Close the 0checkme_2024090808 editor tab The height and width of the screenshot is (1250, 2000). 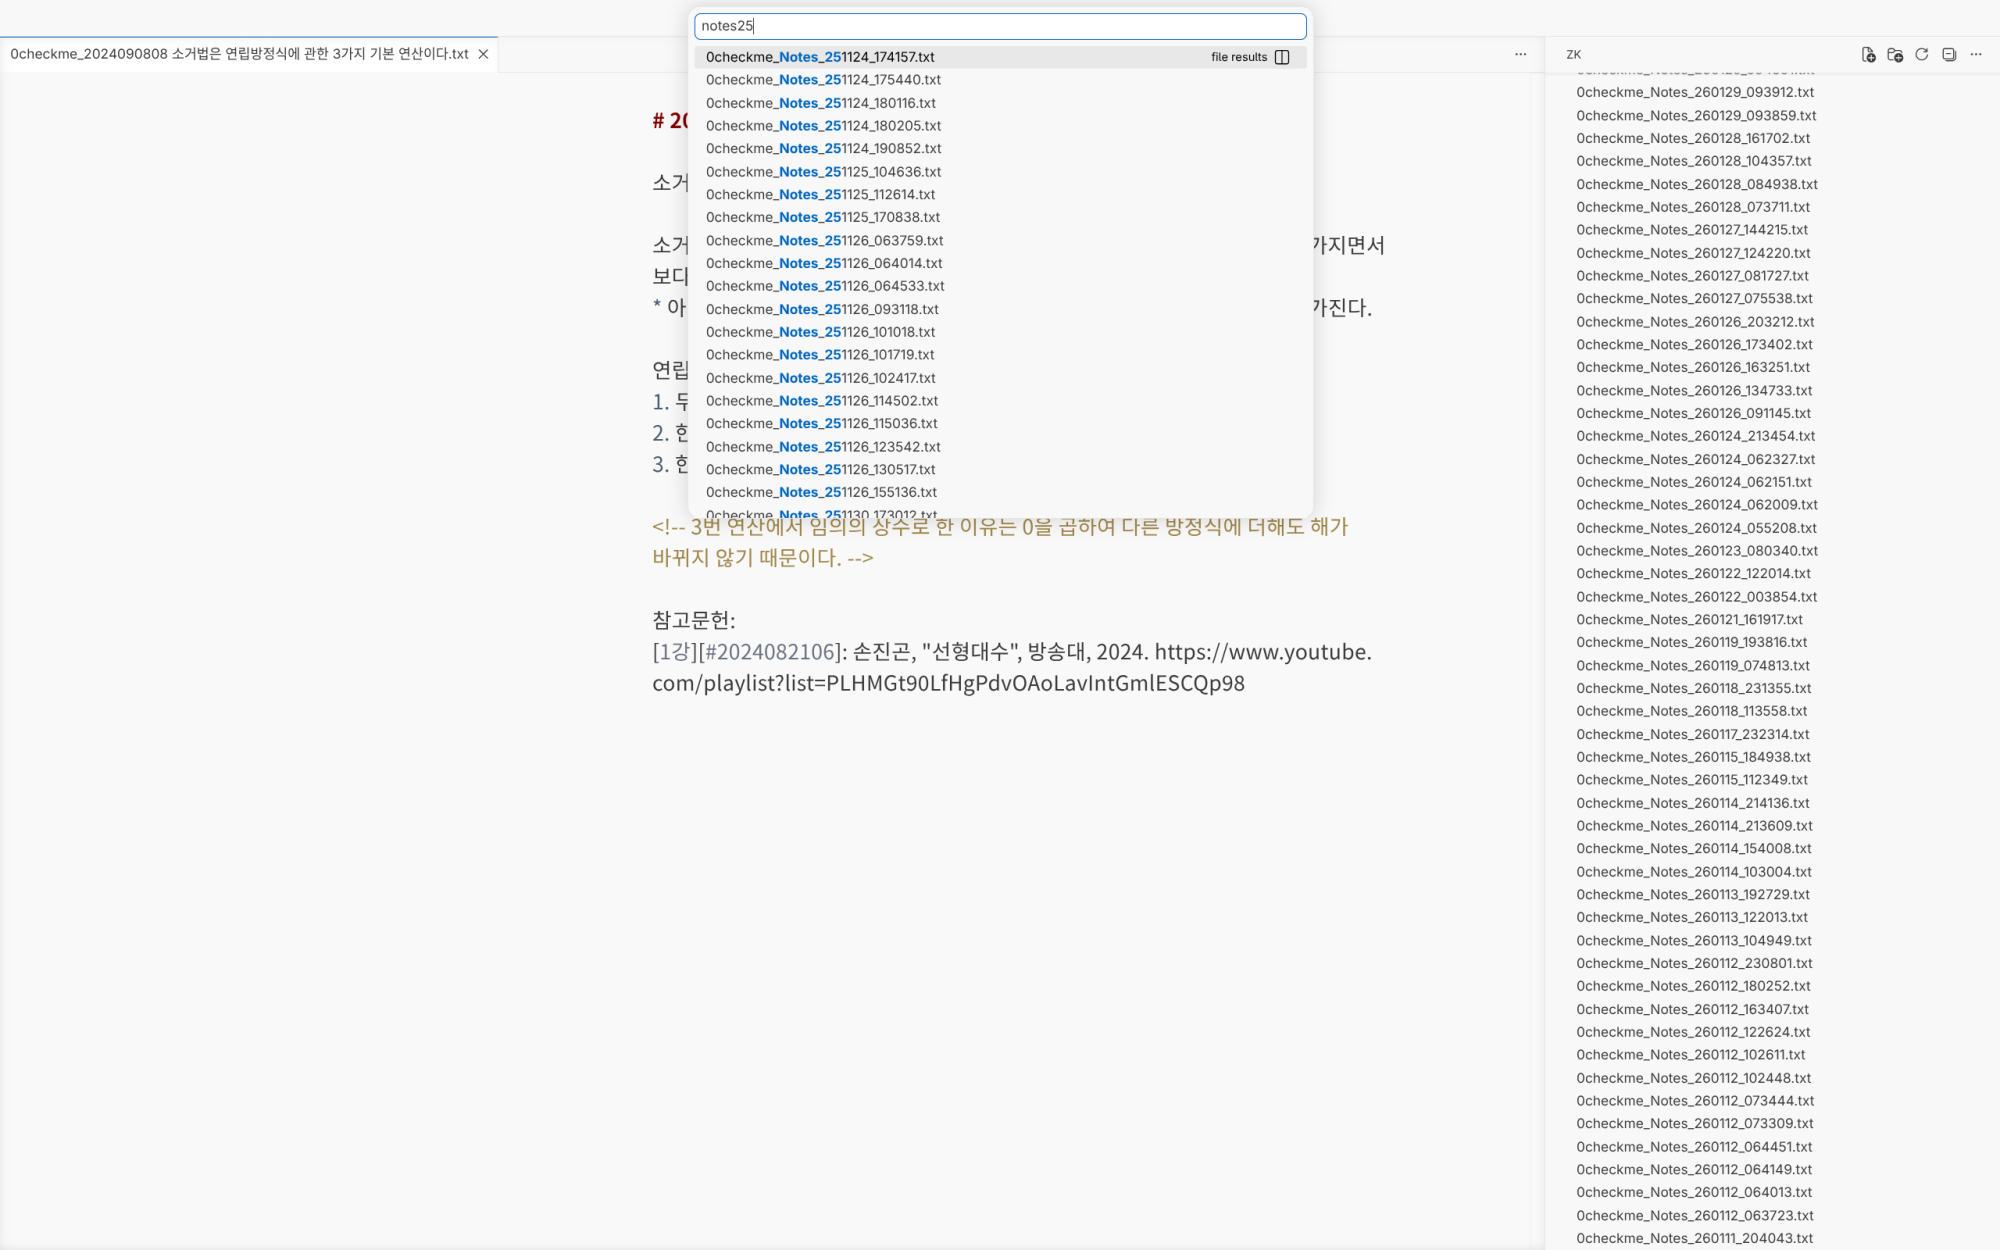(x=483, y=54)
